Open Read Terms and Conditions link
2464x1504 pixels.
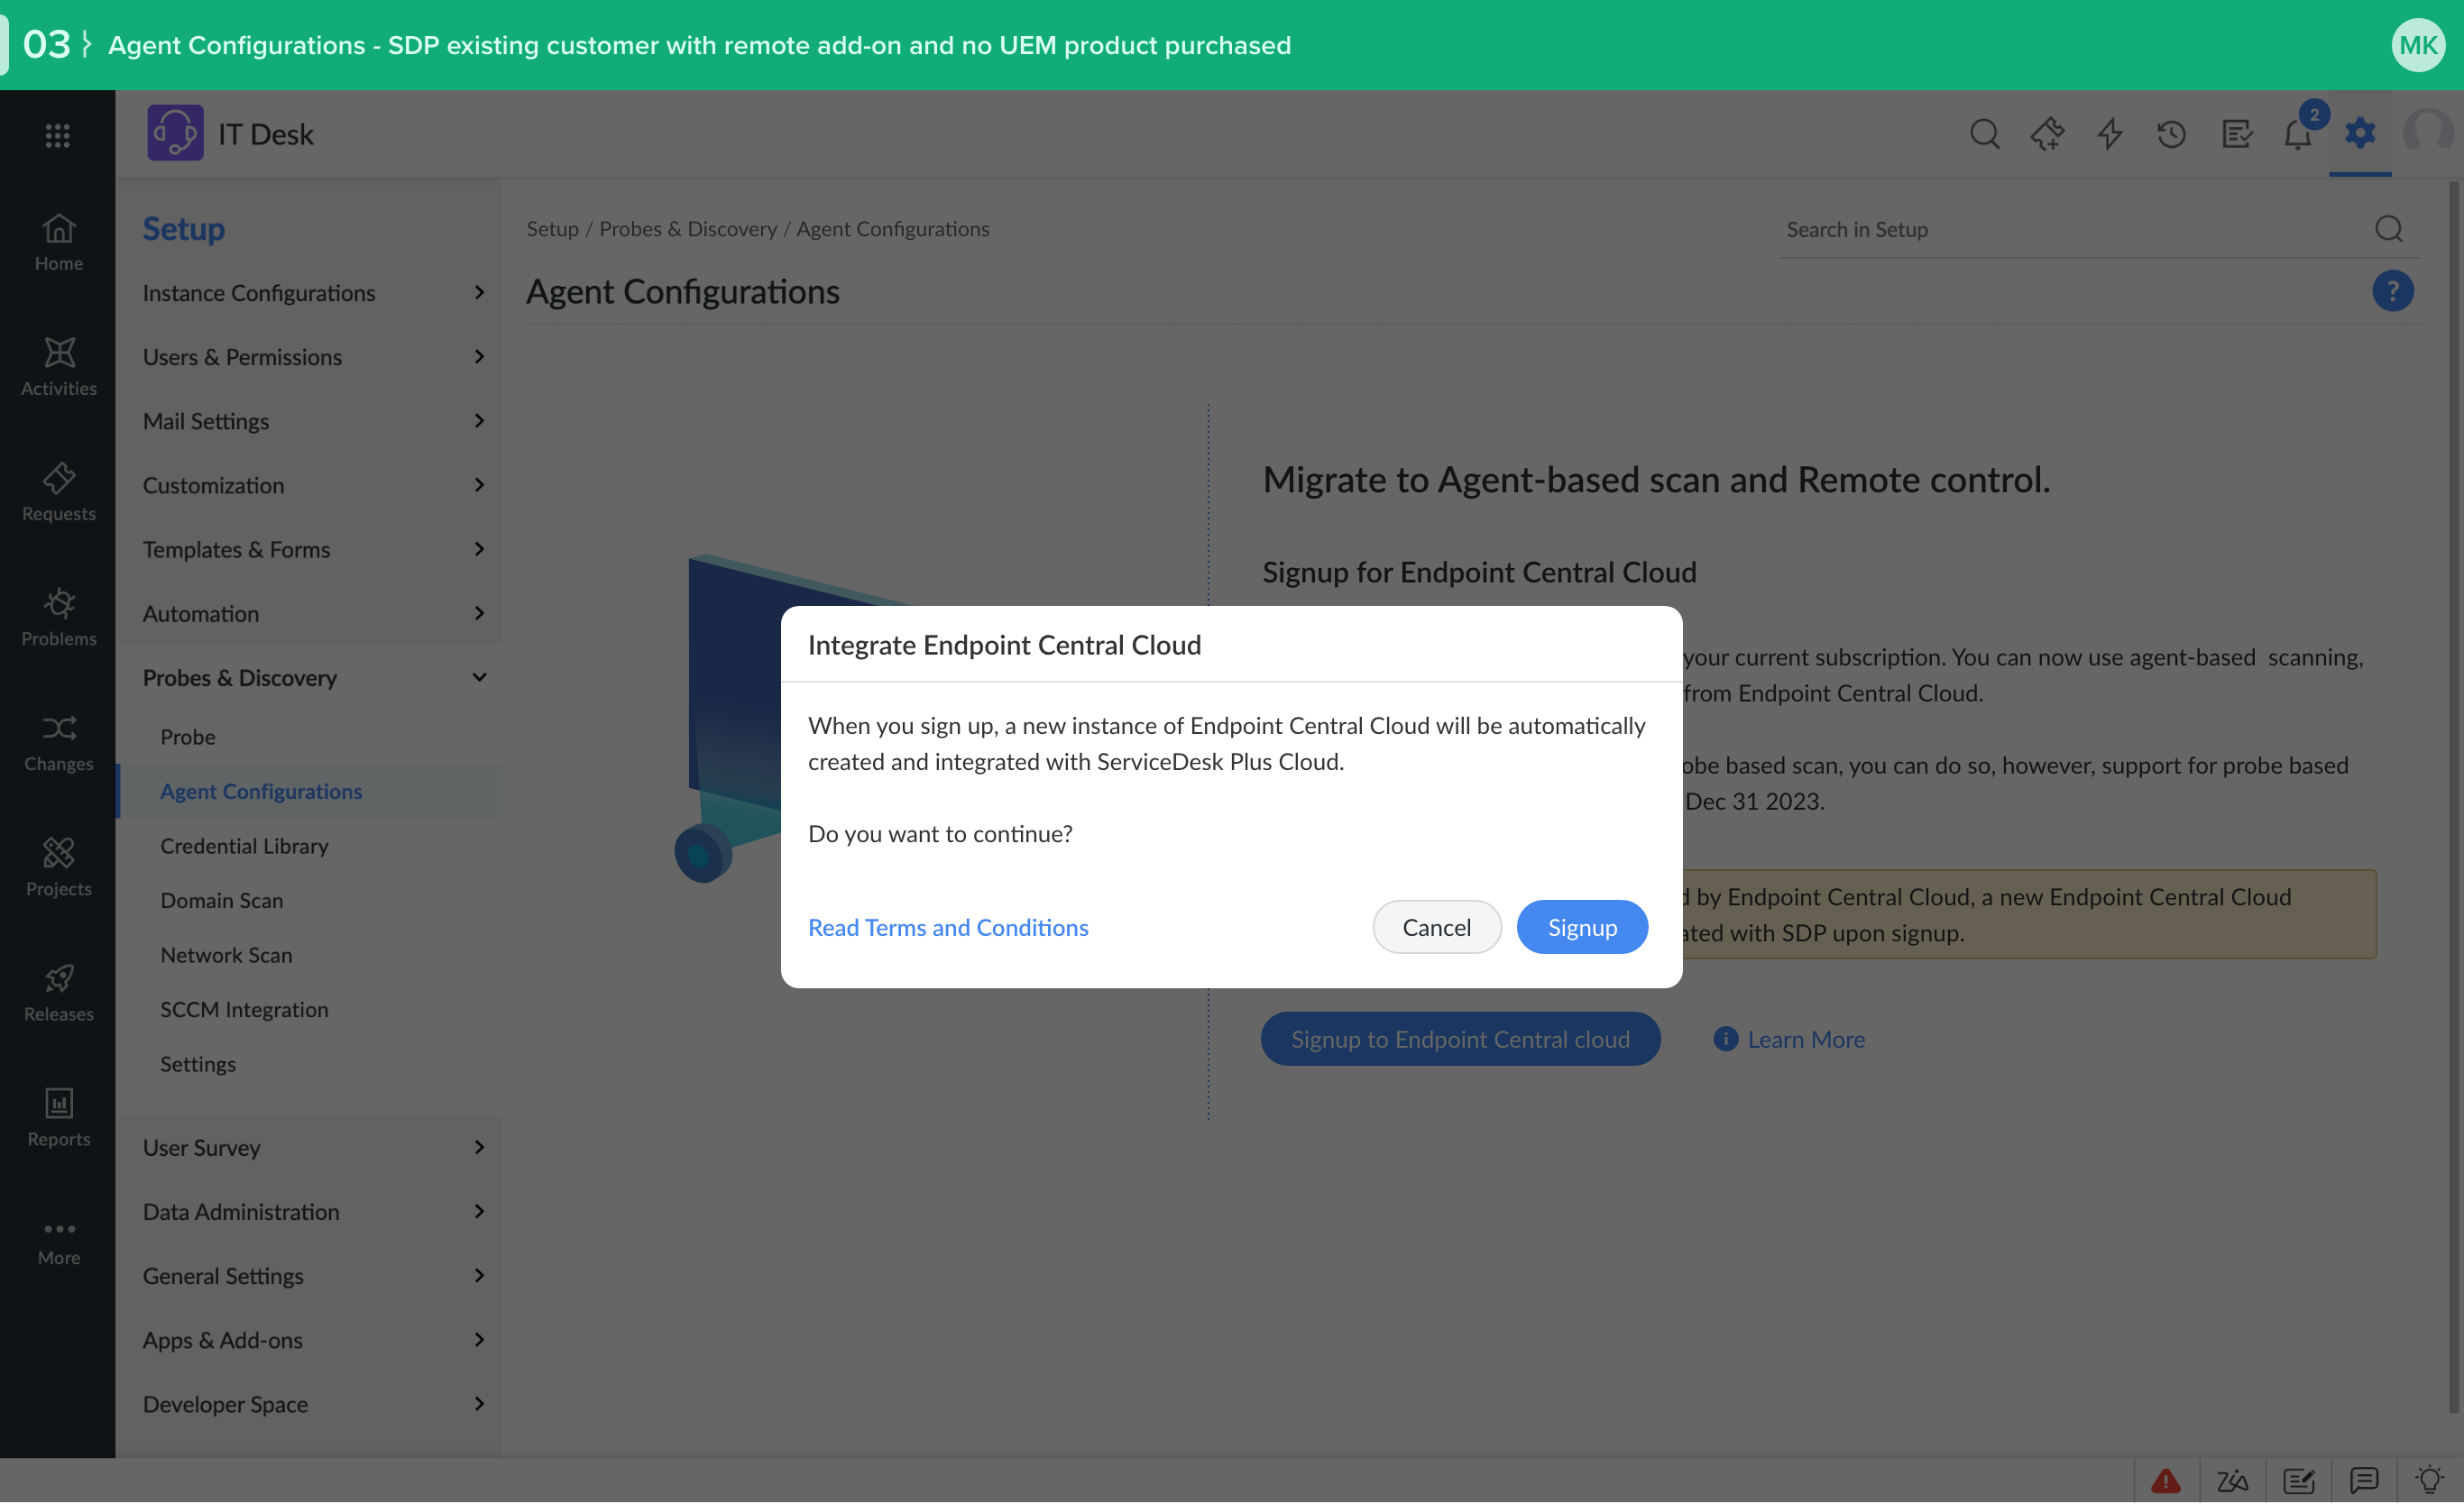click(x=948, y=927)
